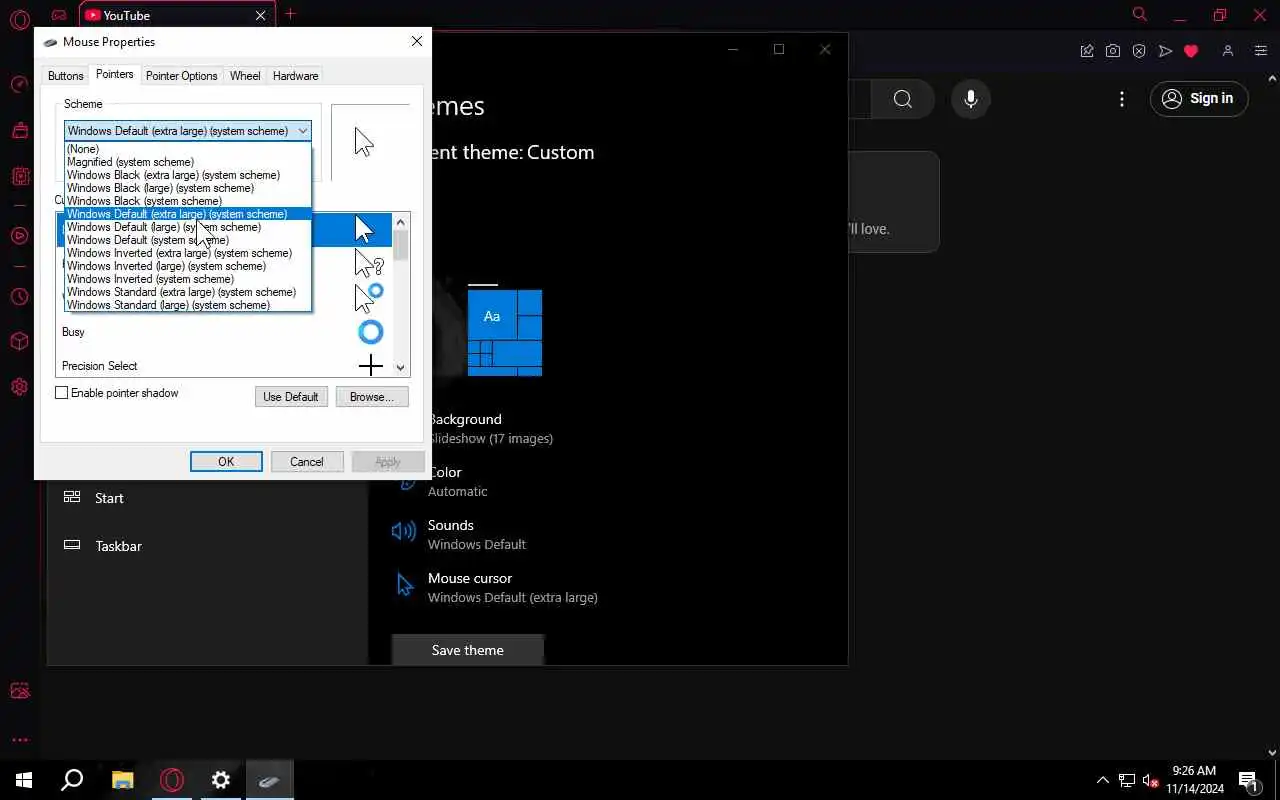This screenshot has height=800, width=1280.
Task: Click the Browse... button
Action: 372,397
